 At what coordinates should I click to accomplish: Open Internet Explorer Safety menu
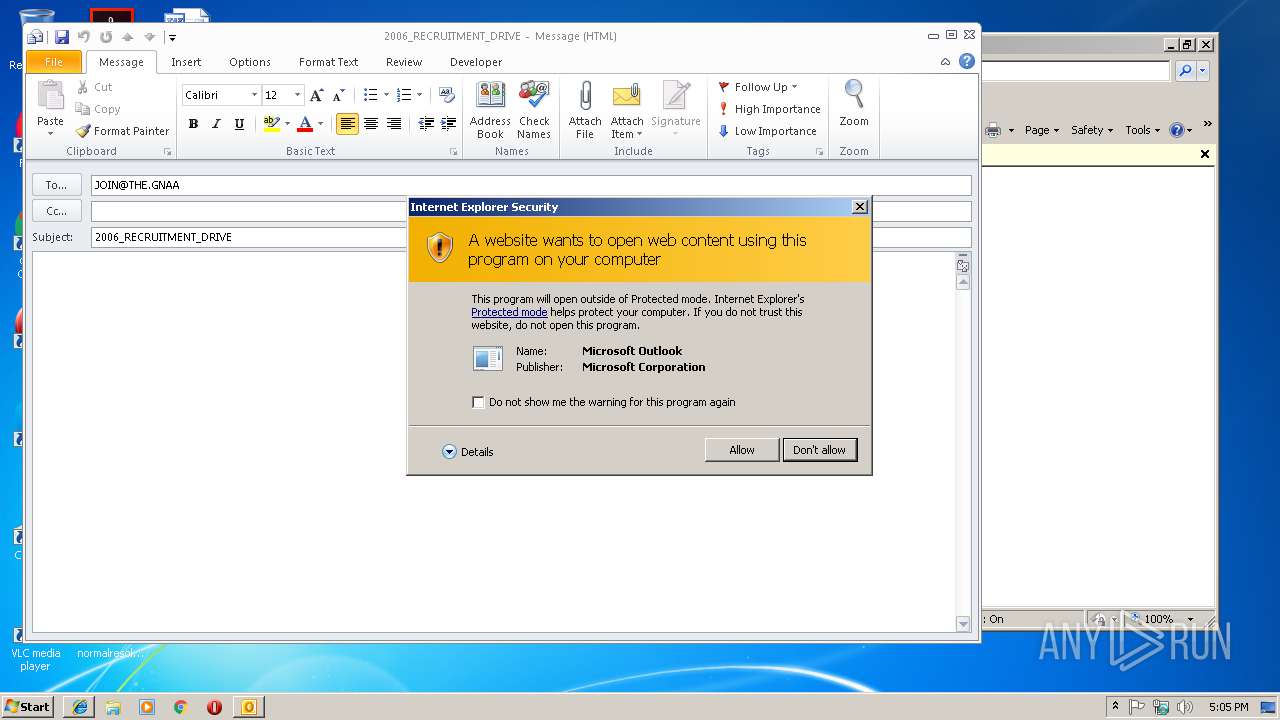(x=1091, y=130)
